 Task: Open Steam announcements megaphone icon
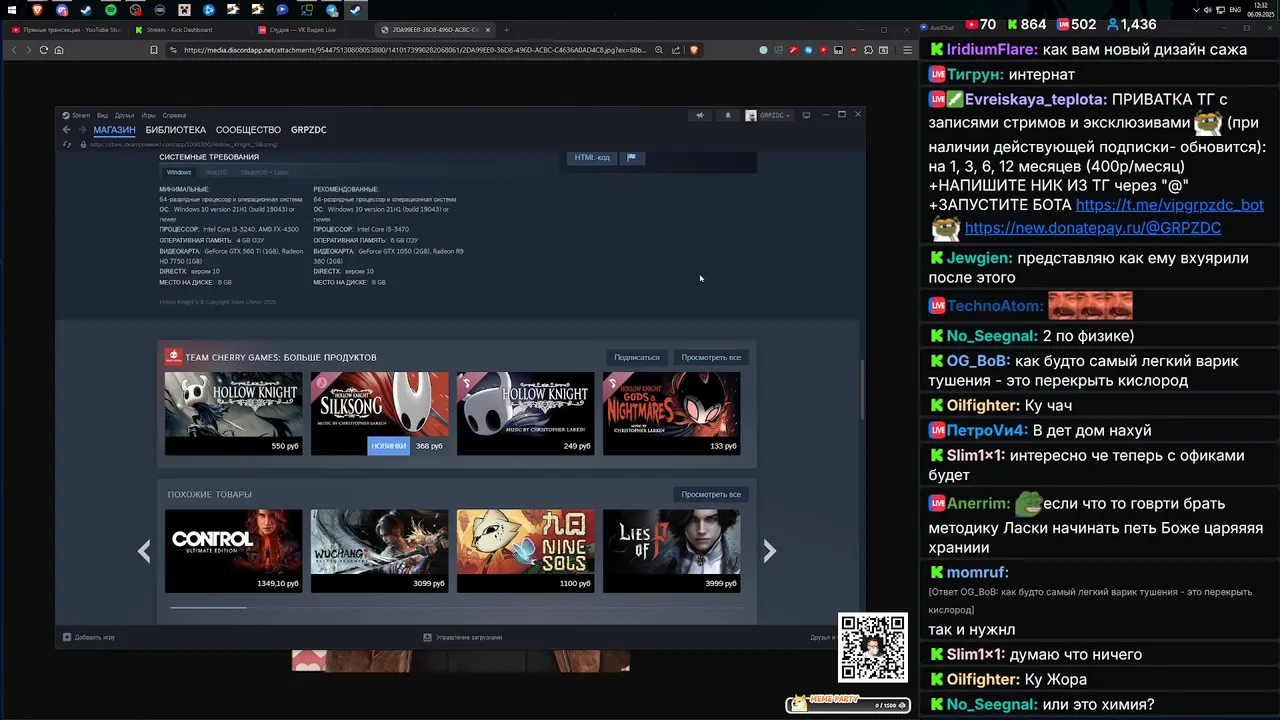click(700, 115)
